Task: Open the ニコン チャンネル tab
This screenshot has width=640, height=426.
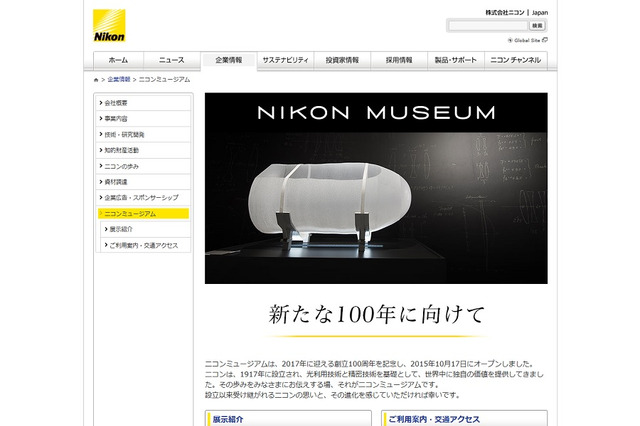Action: coord(516,60)
